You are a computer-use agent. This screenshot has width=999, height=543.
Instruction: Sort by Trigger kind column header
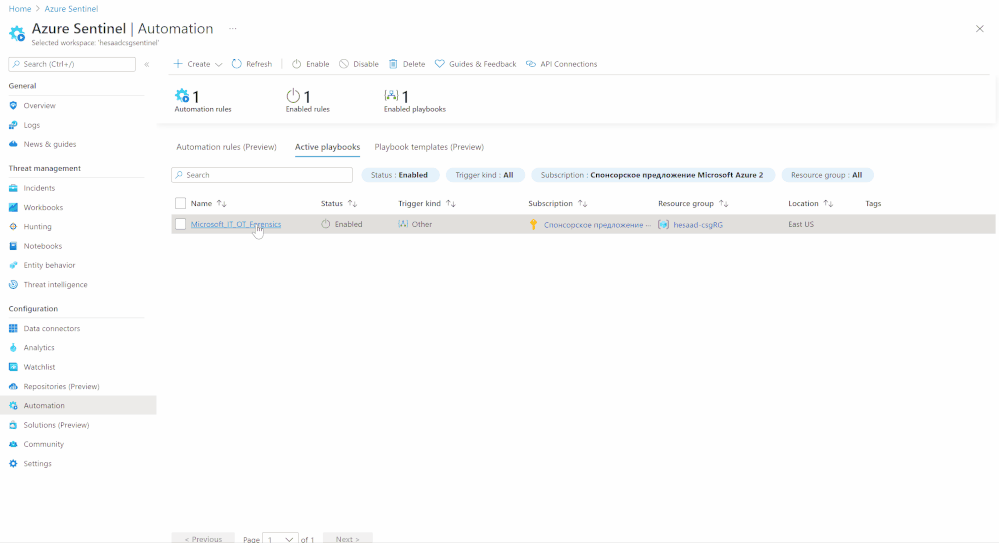point(427,203)
